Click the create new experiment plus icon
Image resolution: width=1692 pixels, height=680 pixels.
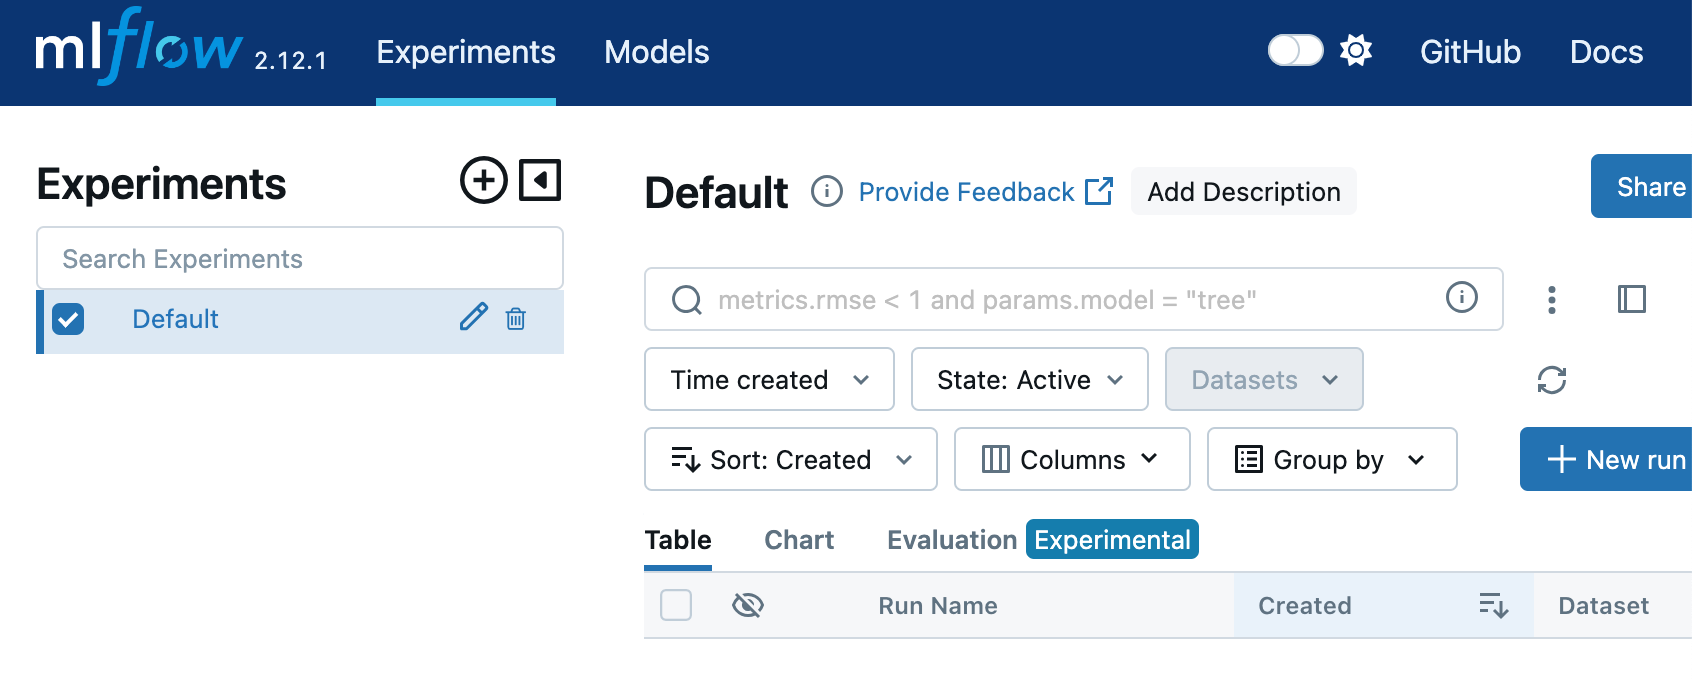point(484,180)
